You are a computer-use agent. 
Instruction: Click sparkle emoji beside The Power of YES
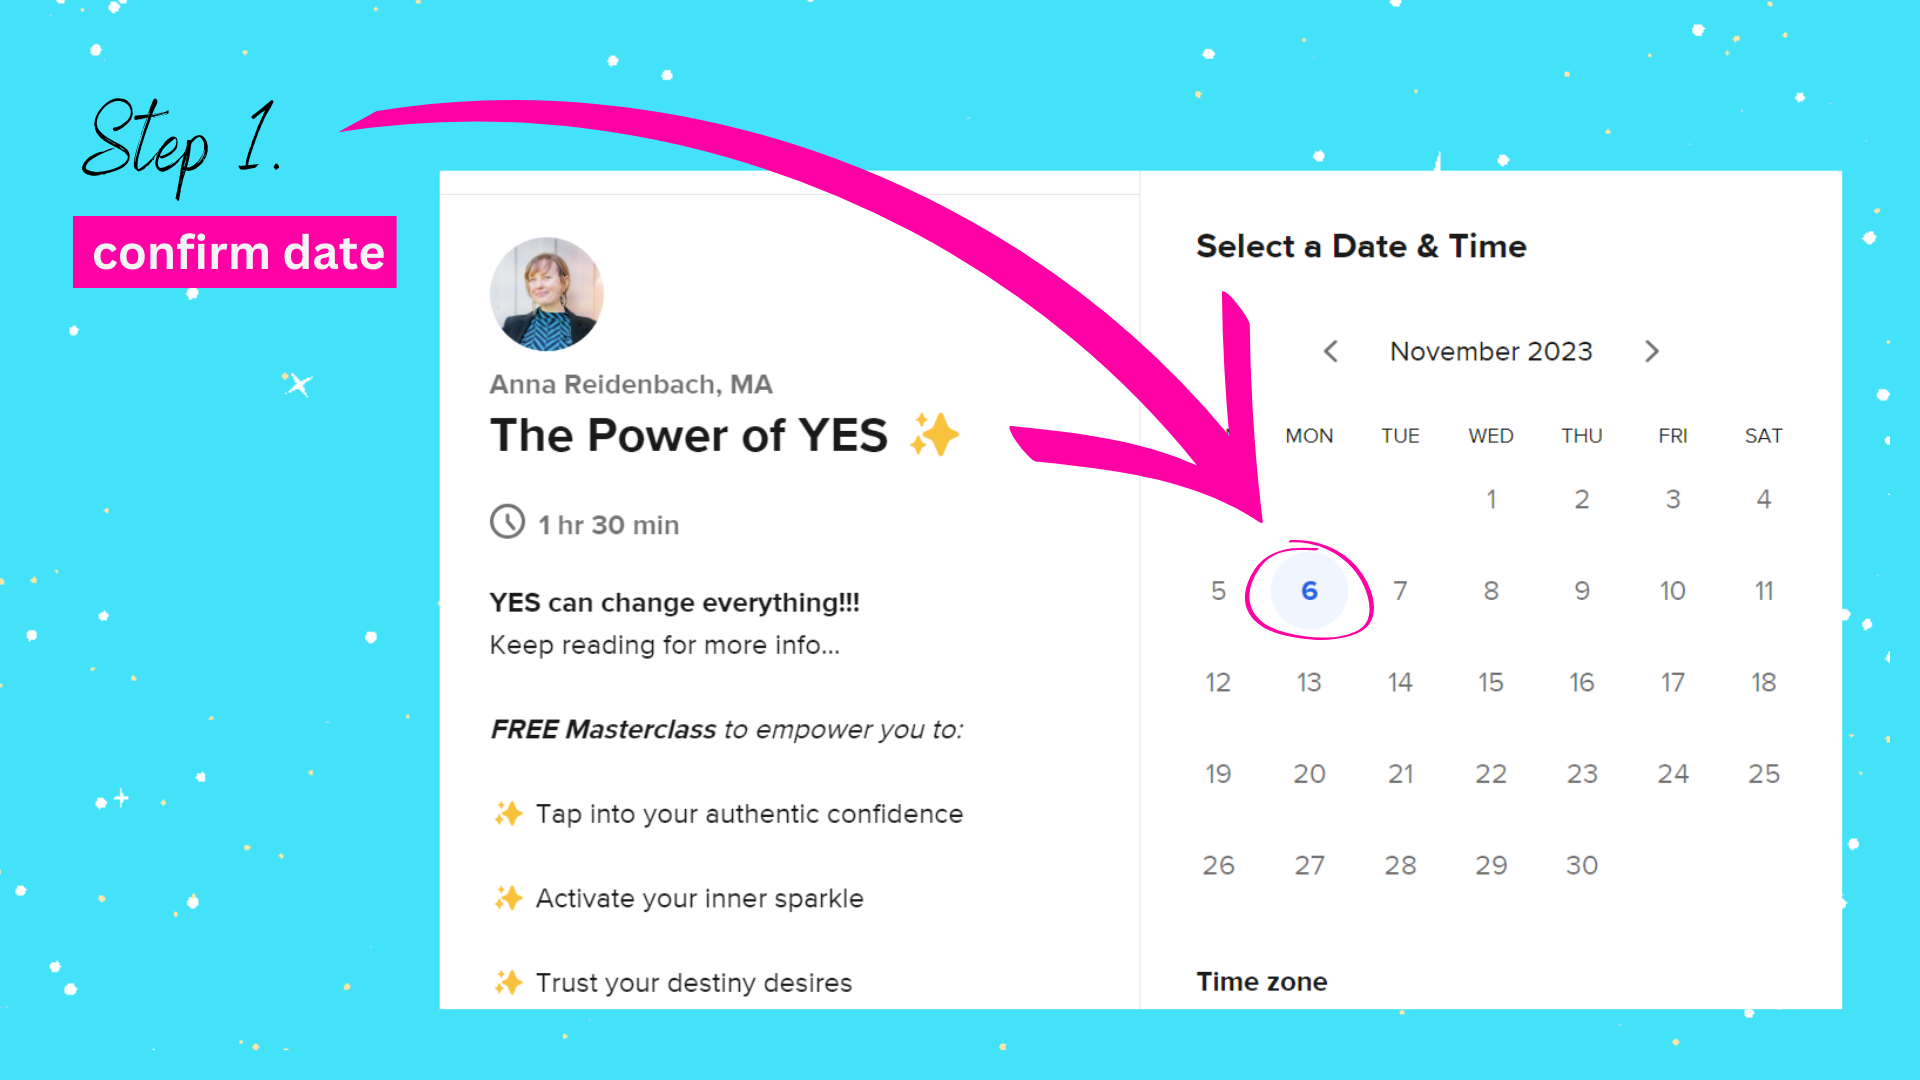tap(935, 434)
